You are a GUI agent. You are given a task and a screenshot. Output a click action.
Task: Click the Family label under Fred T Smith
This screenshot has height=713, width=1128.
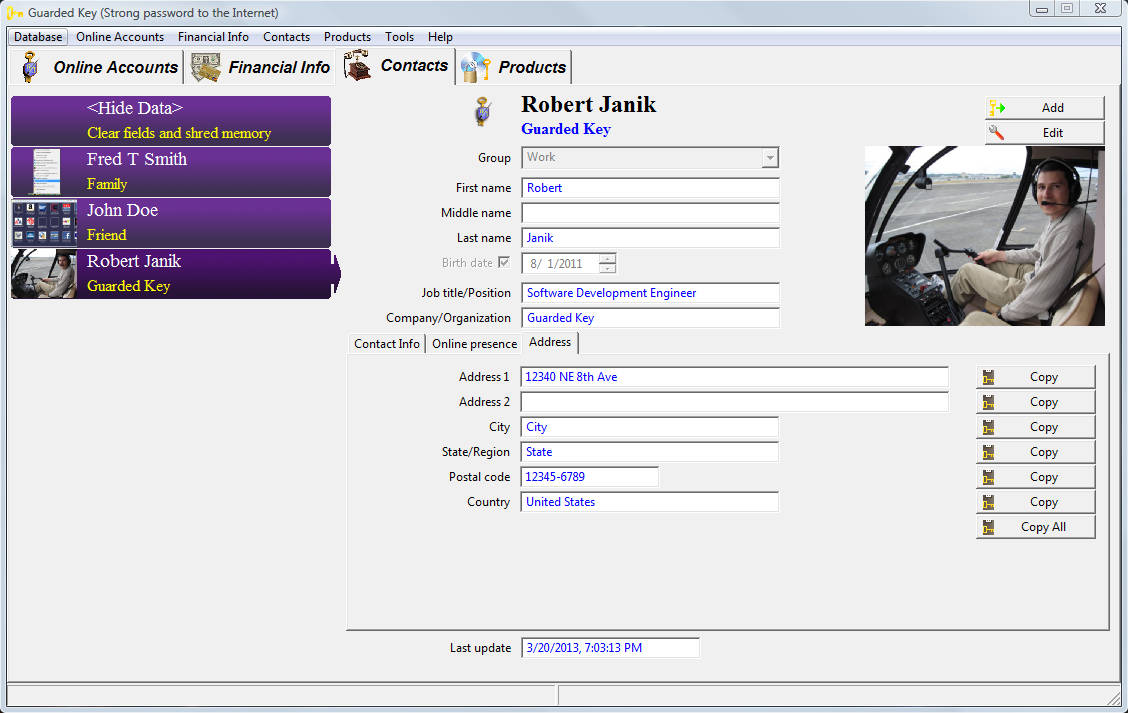coord(107,184)
